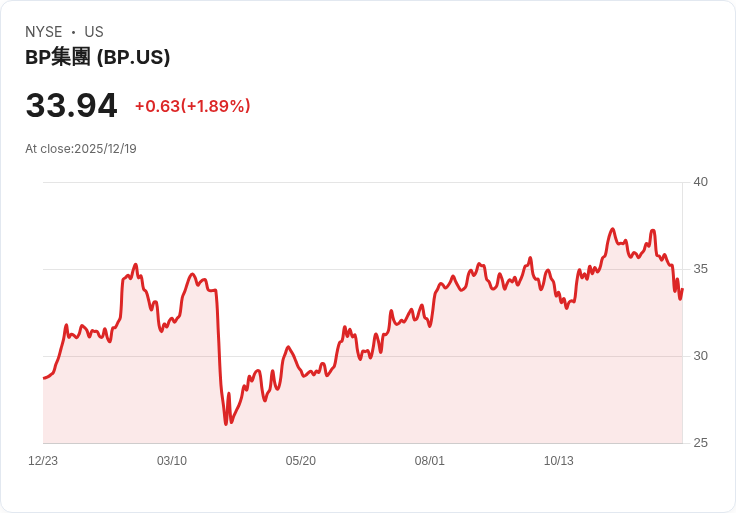736x513 pixels.
Task: Click the 33.94 current price
Action: (71, 106)
